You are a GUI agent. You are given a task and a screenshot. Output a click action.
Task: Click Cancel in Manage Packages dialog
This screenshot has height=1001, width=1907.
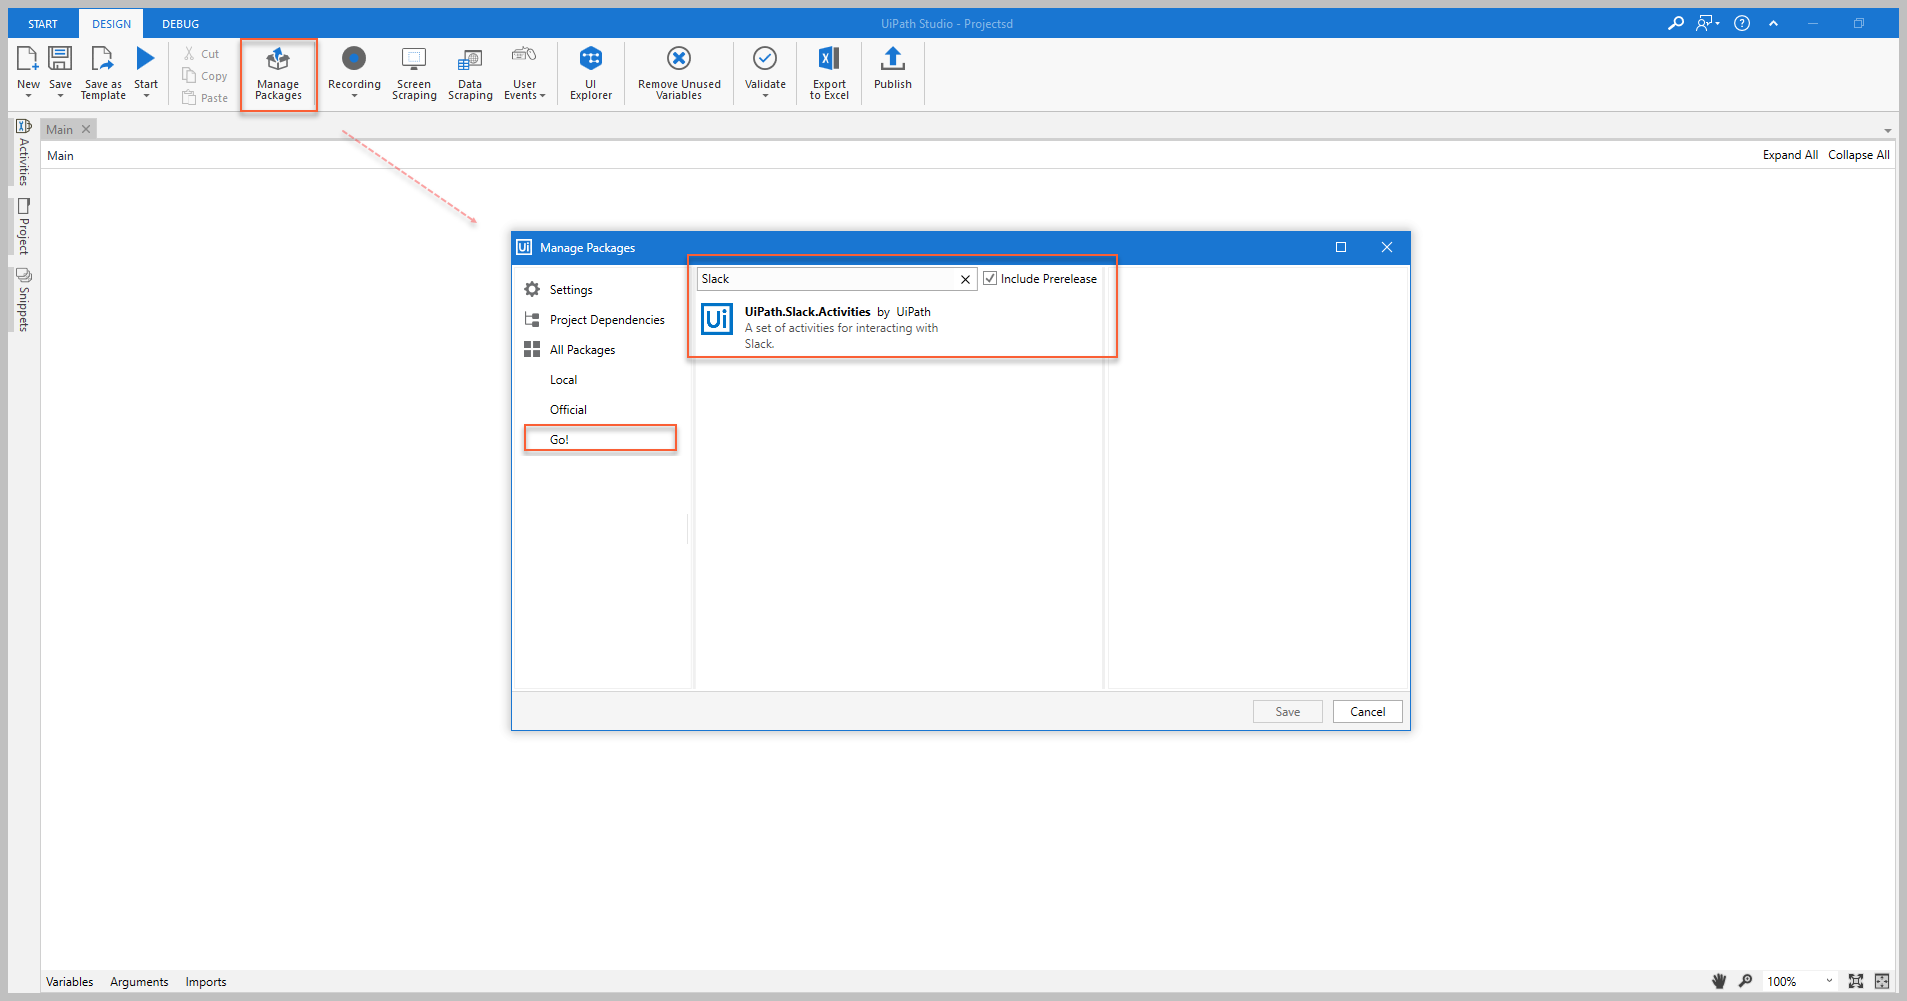(1368, 712)
